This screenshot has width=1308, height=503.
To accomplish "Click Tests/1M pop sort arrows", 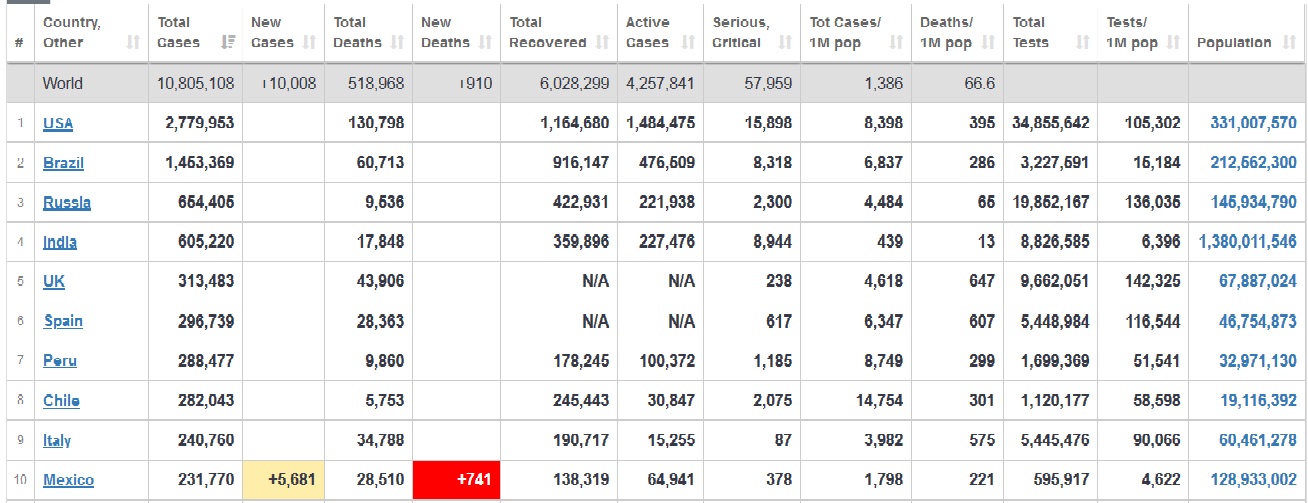I will [x=1174, y=43].
